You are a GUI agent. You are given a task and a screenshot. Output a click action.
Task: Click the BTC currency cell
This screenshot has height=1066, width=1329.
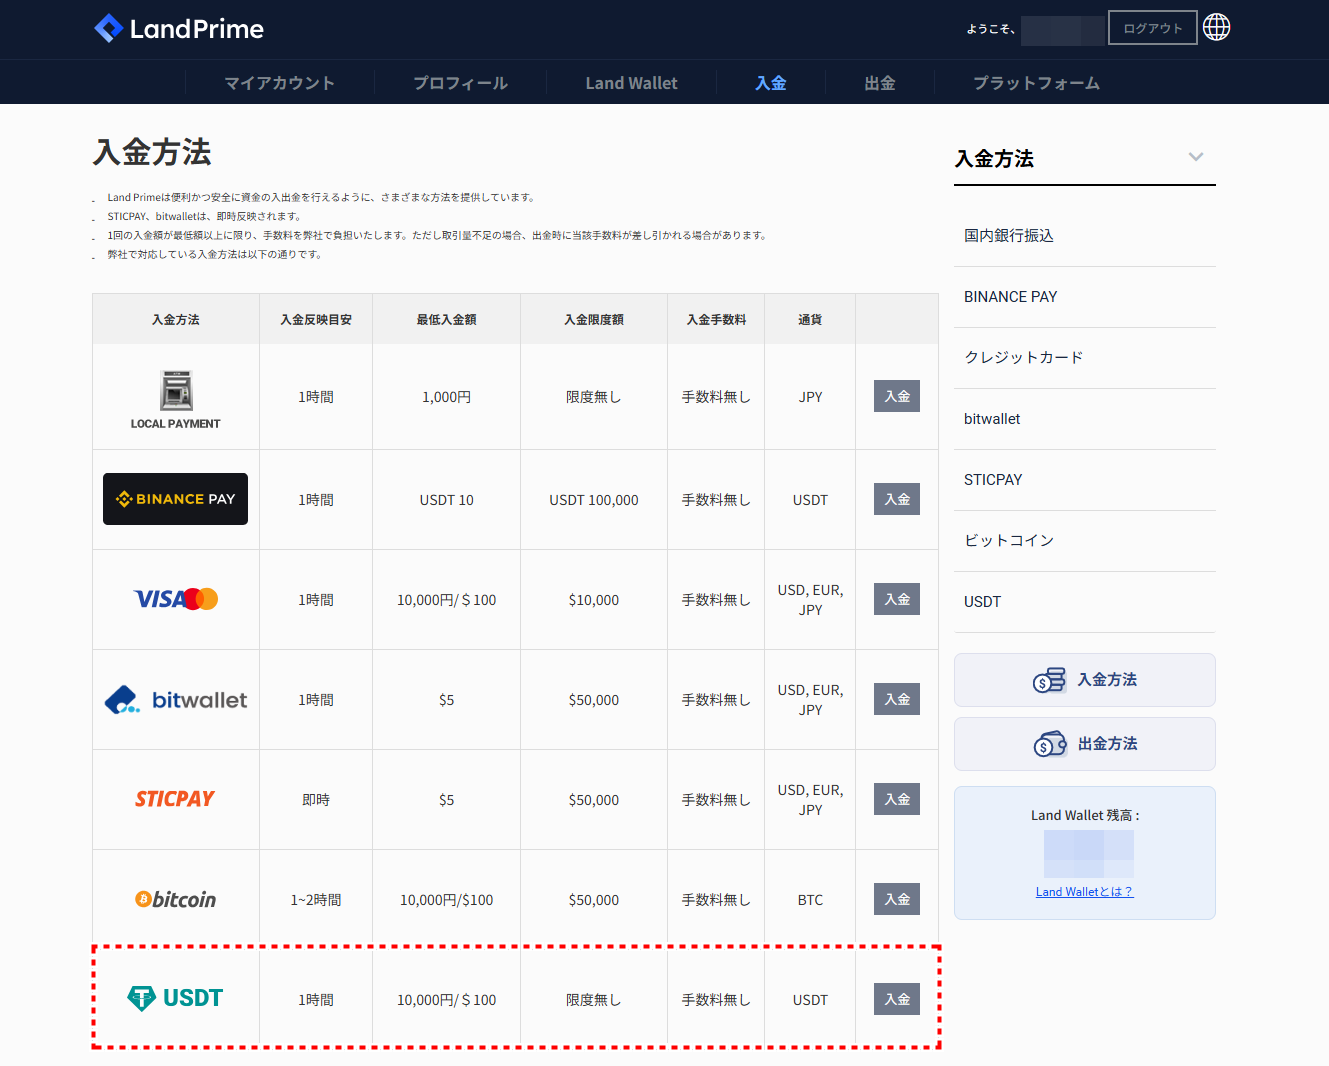tap(810, 900)
